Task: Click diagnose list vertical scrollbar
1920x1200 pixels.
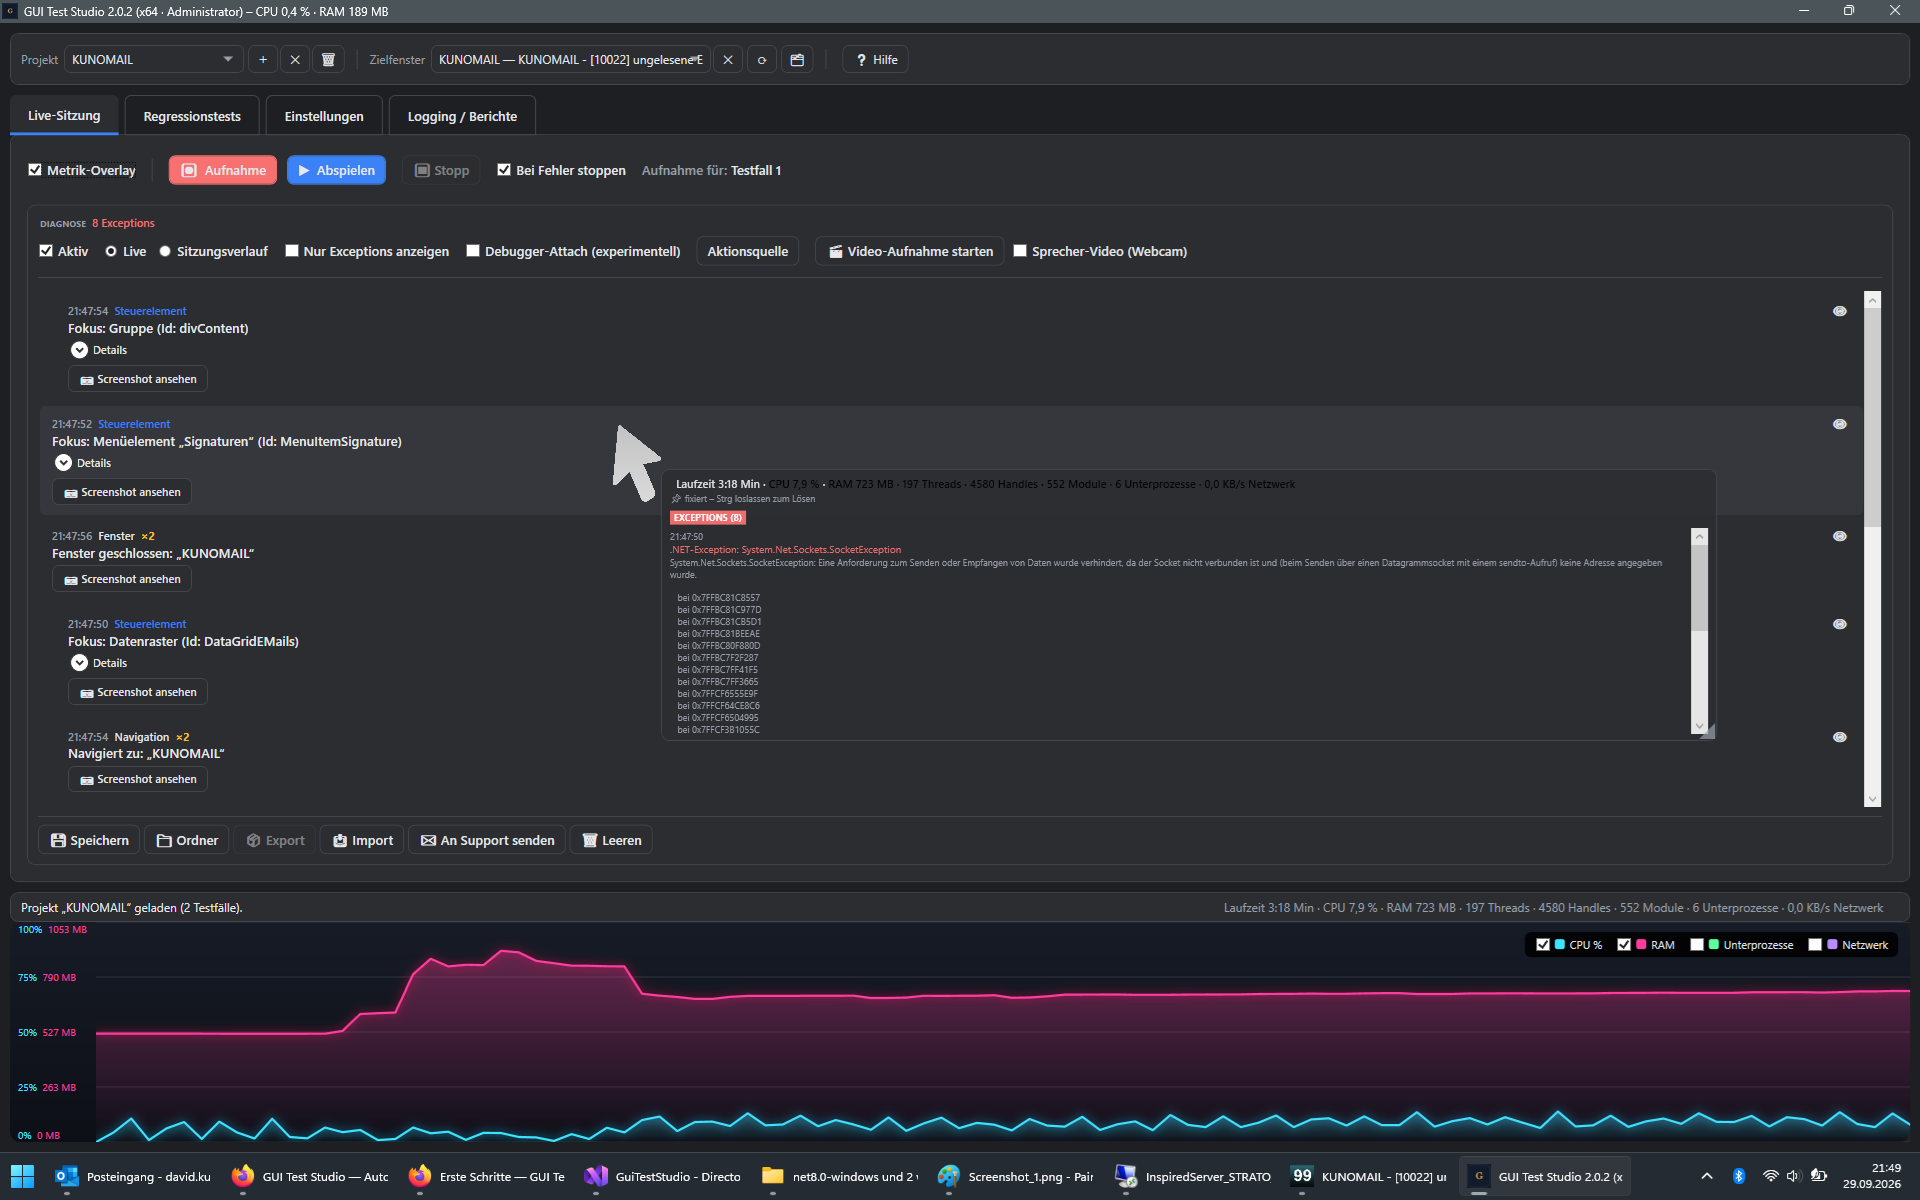Action: [1872, 549]
